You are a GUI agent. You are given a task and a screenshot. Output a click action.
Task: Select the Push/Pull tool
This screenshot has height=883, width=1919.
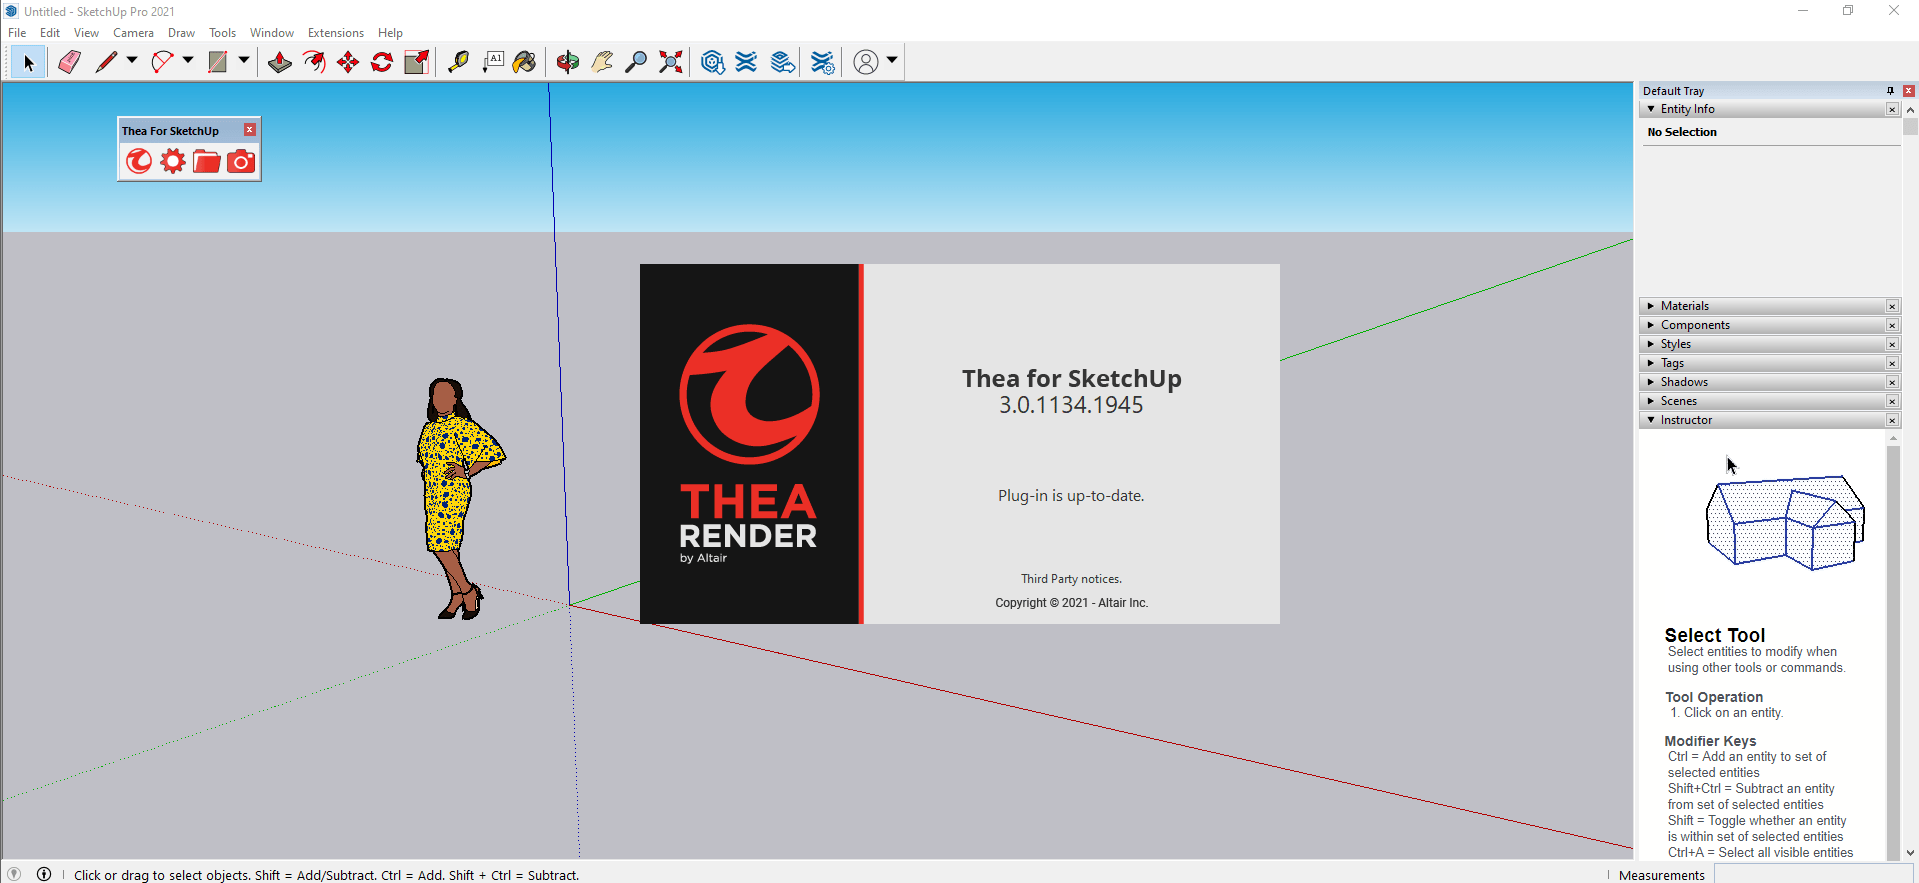[x=280, y=62]
